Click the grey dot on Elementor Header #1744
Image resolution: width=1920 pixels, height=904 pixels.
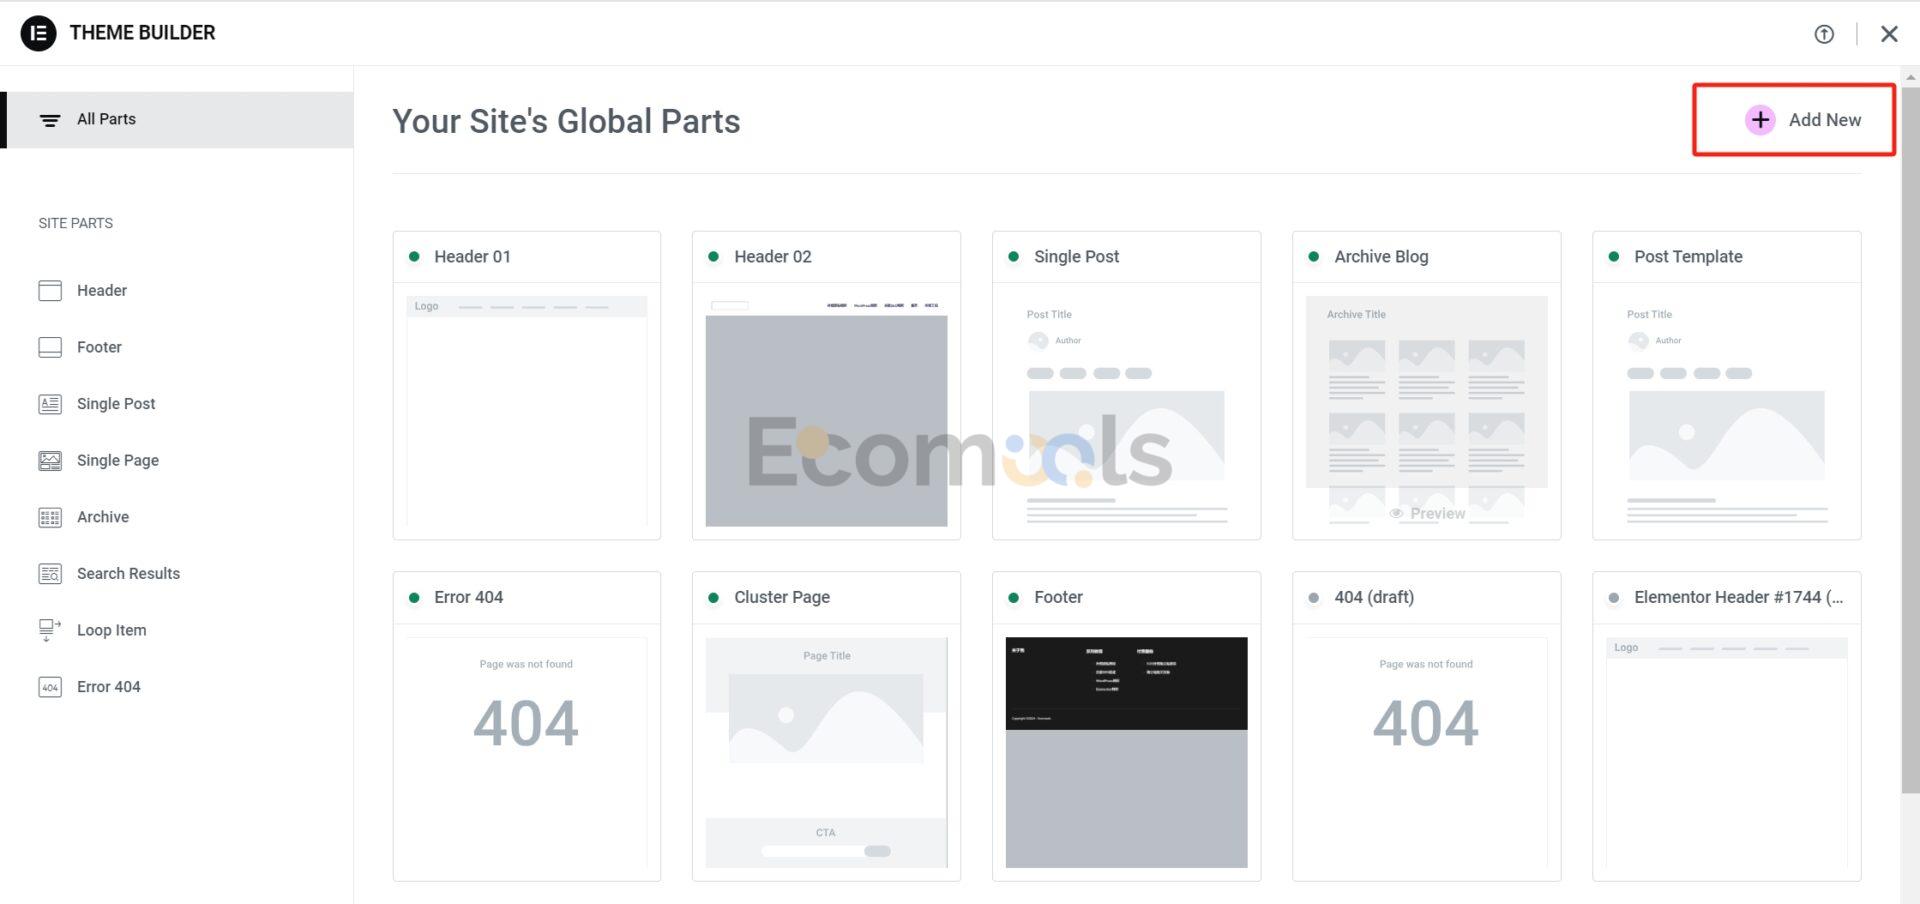1614,598
